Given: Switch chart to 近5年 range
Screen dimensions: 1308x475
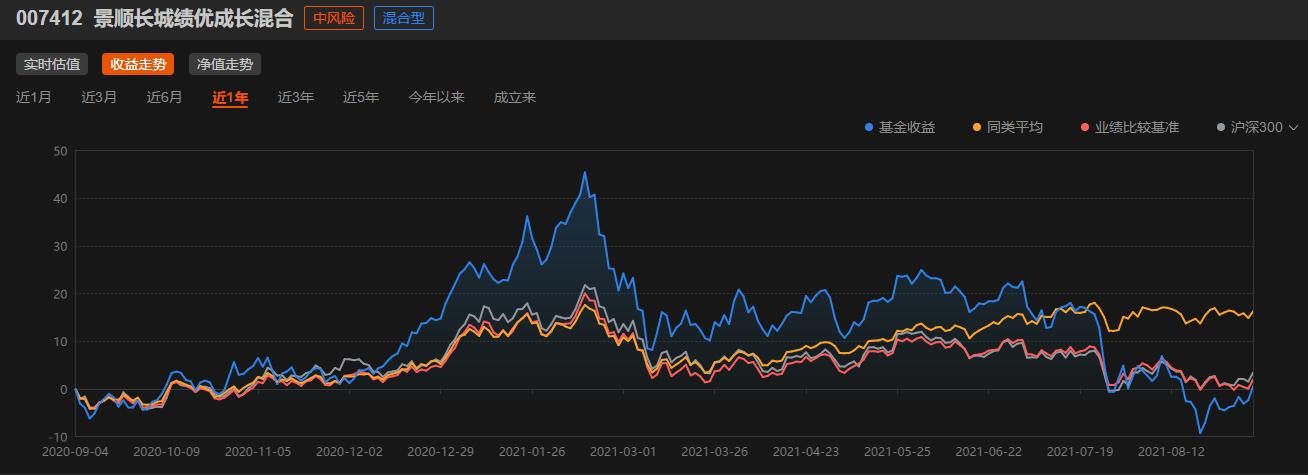Looking at the screenshot, I should tap(361, 97).
